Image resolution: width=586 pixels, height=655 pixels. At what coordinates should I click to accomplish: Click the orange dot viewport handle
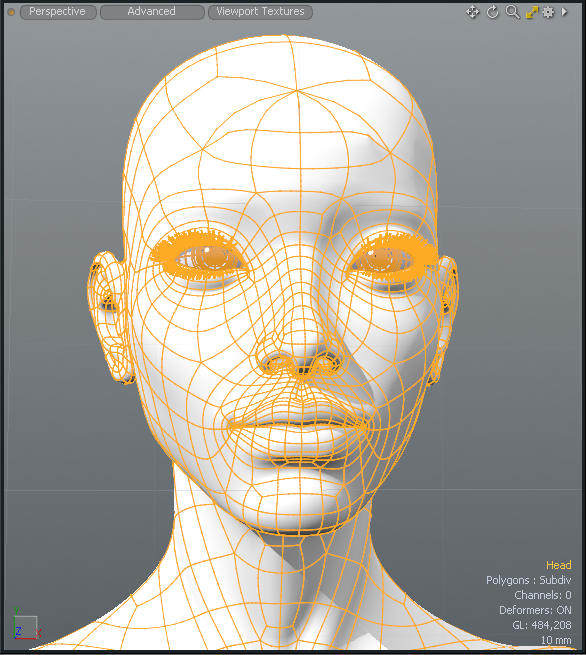(x=11, y=12)
